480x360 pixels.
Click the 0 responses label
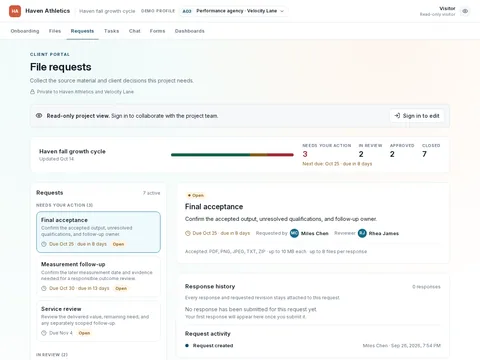[x=426, y=287]
